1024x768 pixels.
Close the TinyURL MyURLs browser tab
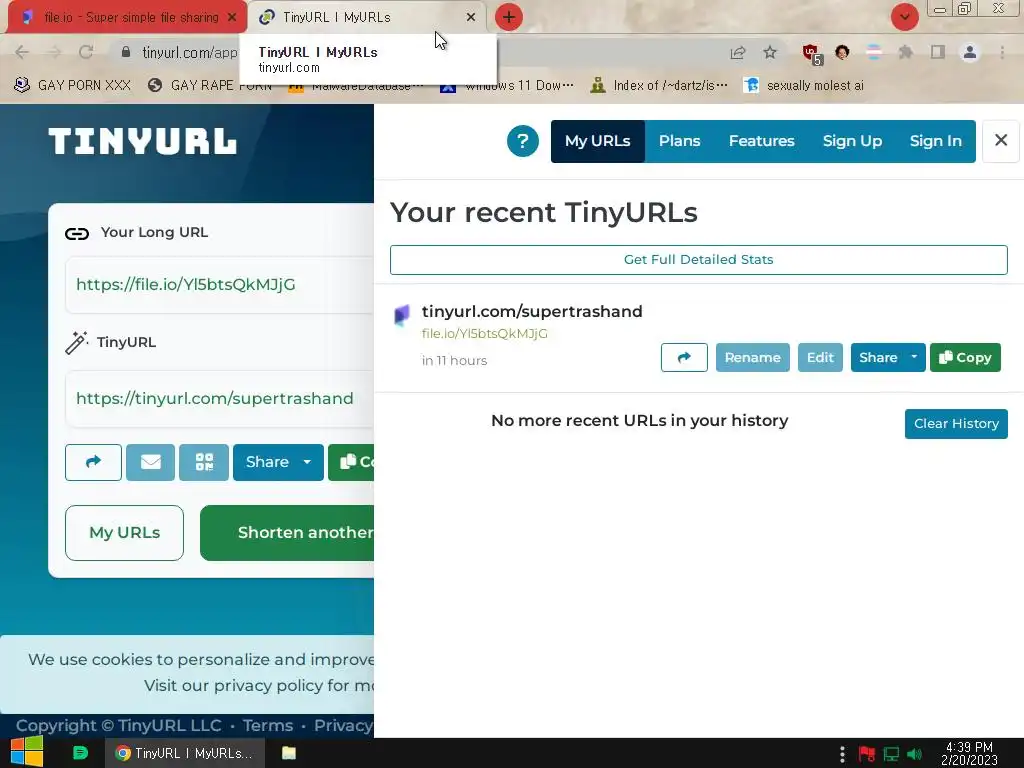(471, 18)
